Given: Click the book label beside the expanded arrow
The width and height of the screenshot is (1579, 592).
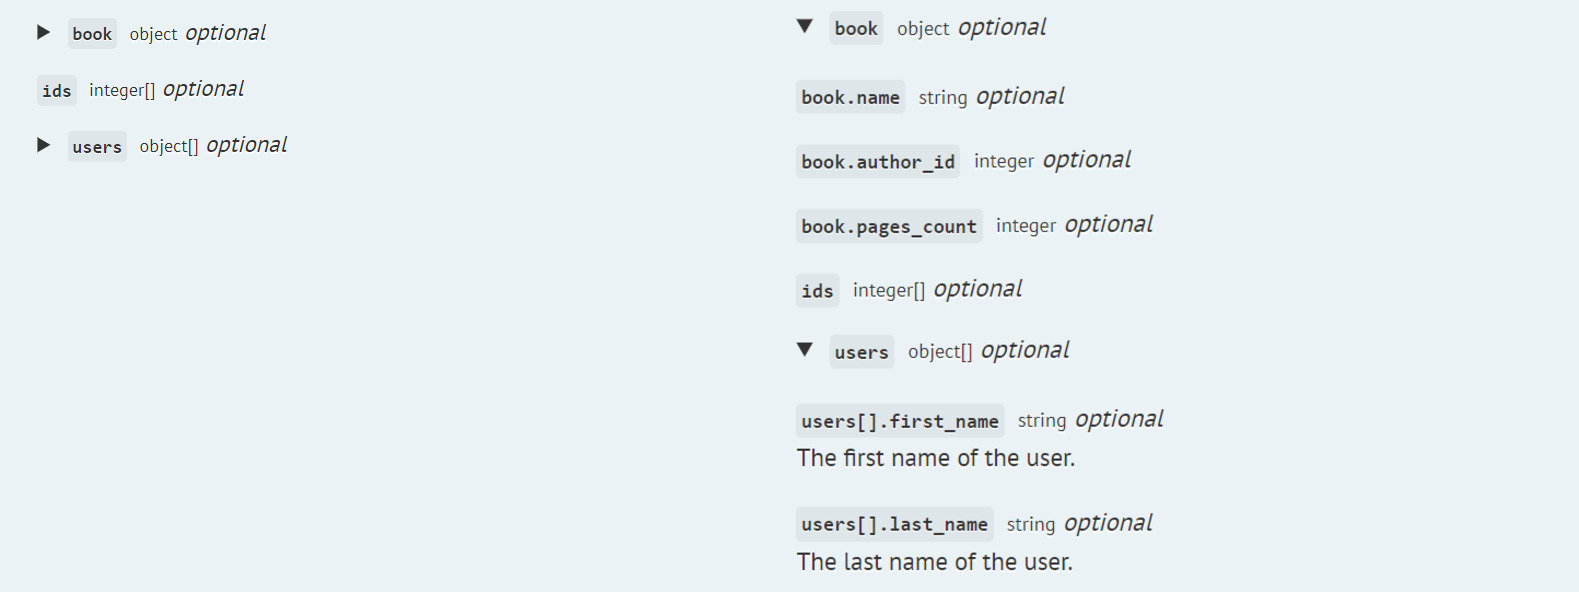Looking at the screenshot, I should 856,29.
